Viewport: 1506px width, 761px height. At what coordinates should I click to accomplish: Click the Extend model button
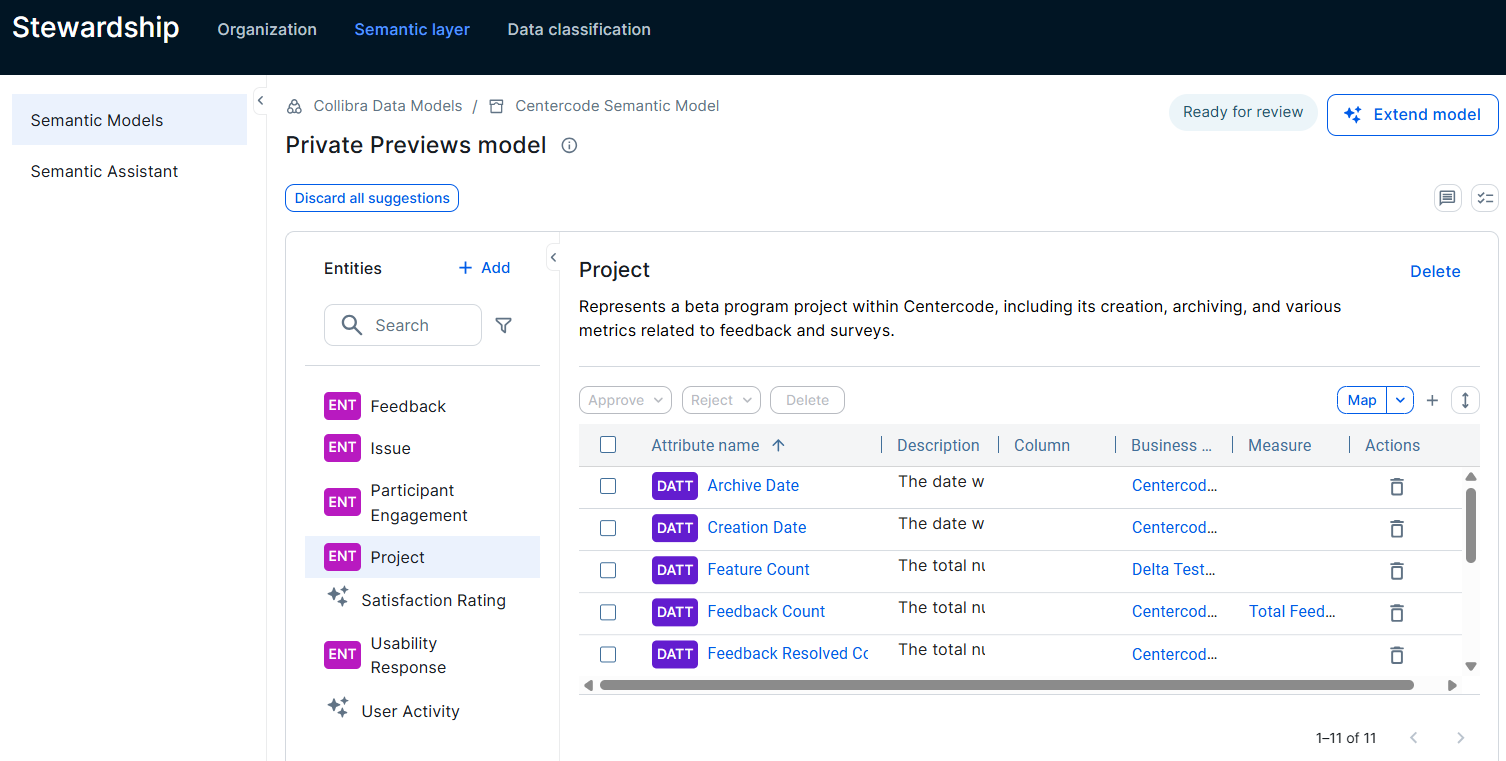point(1412,114)
